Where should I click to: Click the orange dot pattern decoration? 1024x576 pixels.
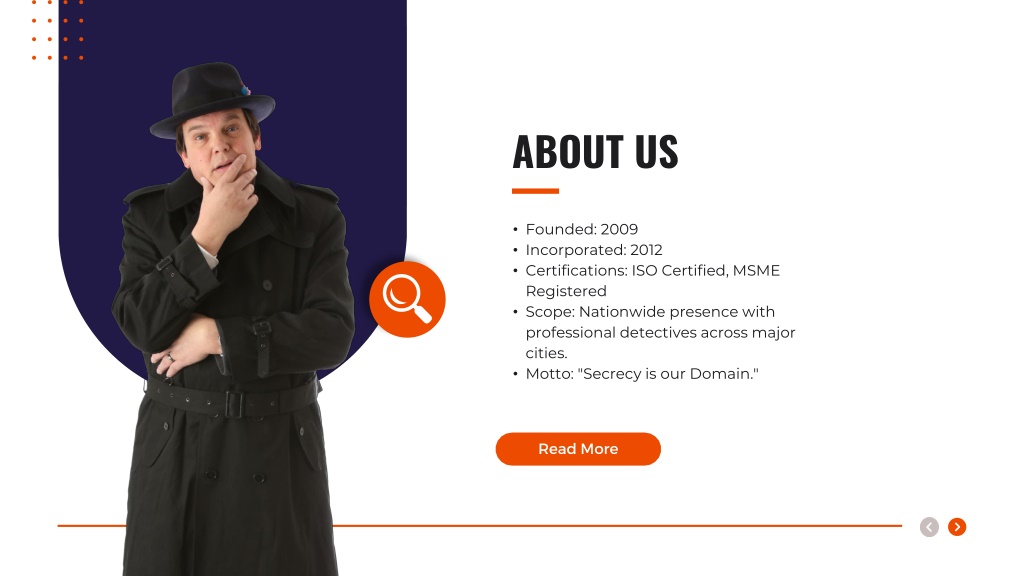57,30
